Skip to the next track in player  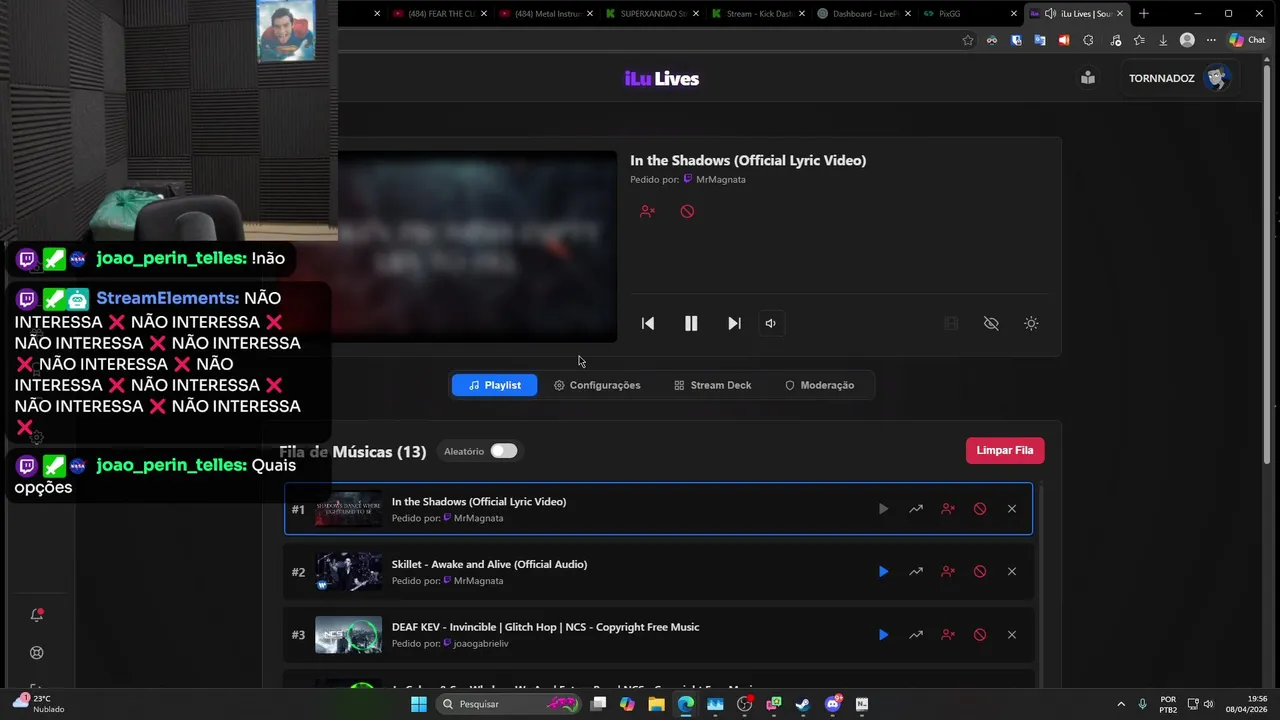point(734,323)
